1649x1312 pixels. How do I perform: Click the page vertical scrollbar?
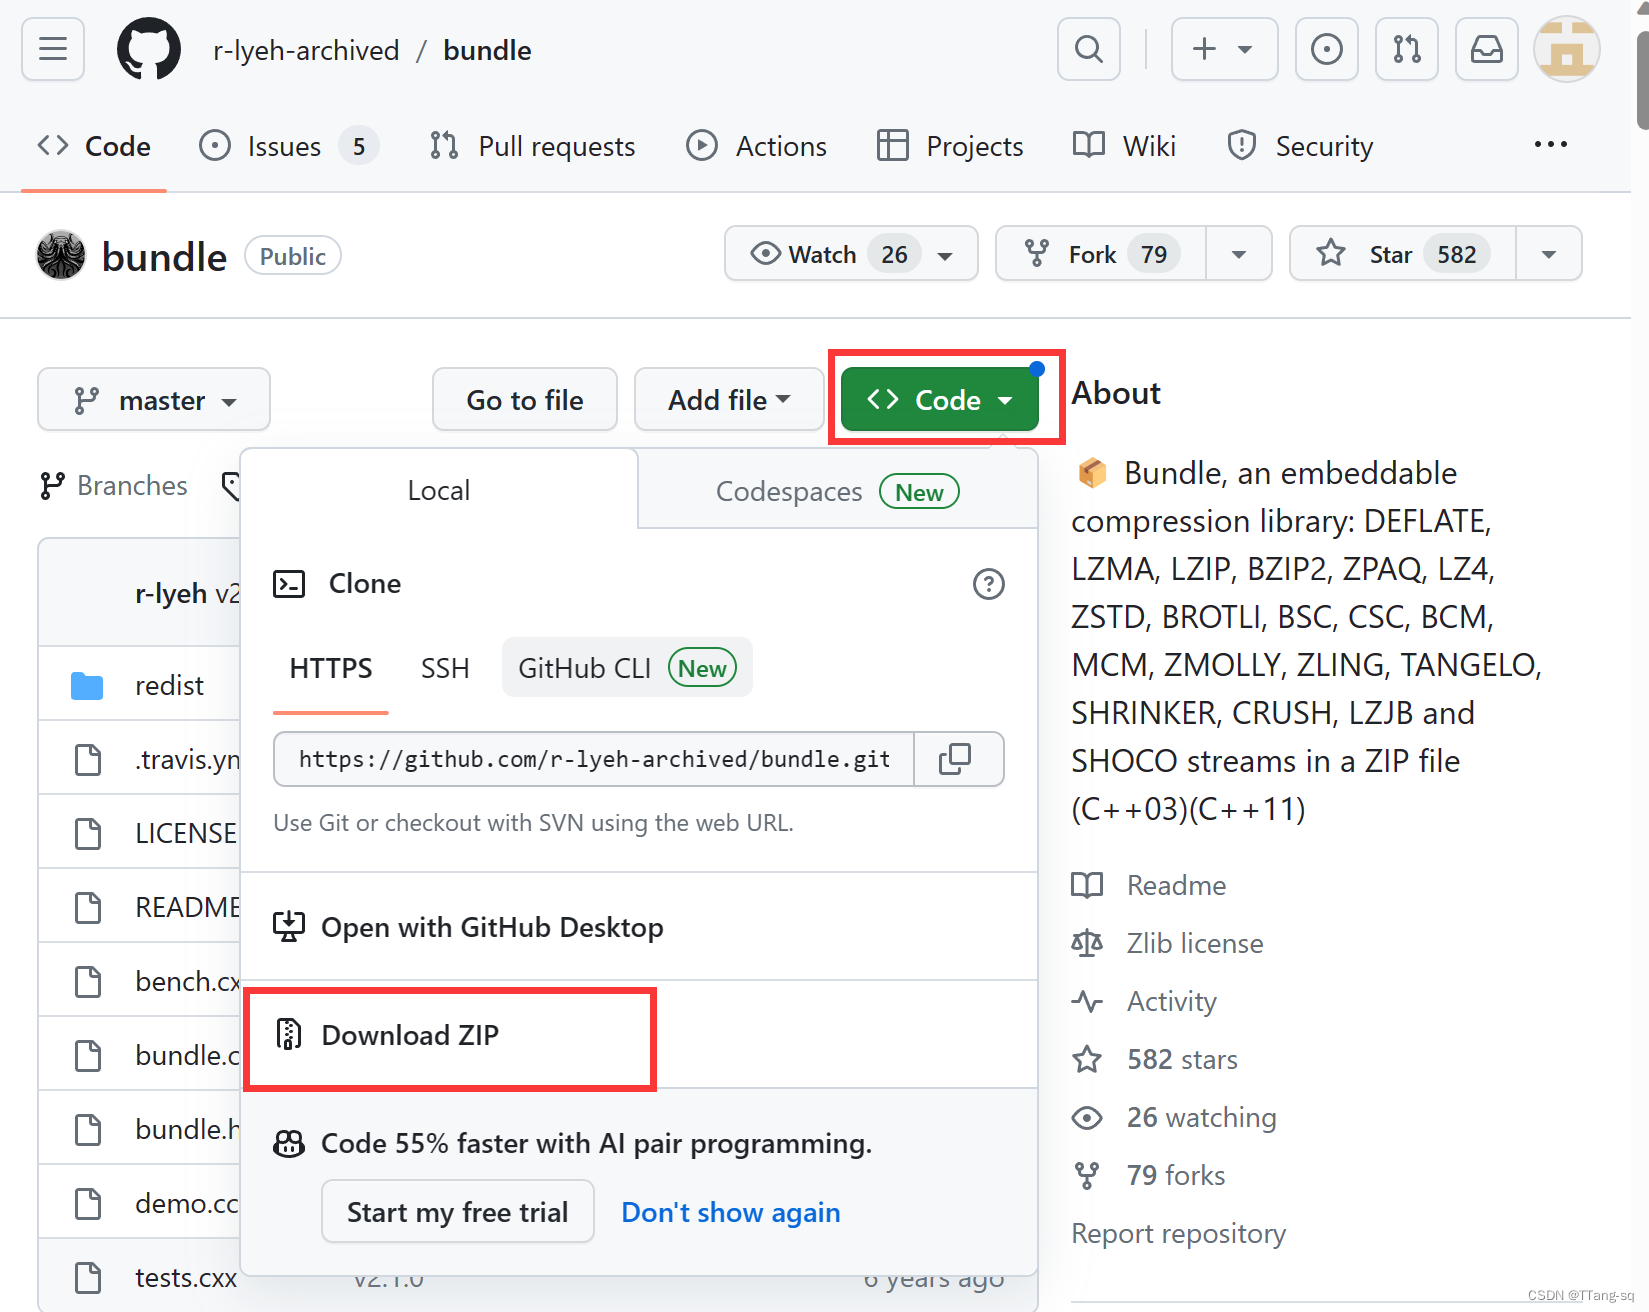[1642, 80]
